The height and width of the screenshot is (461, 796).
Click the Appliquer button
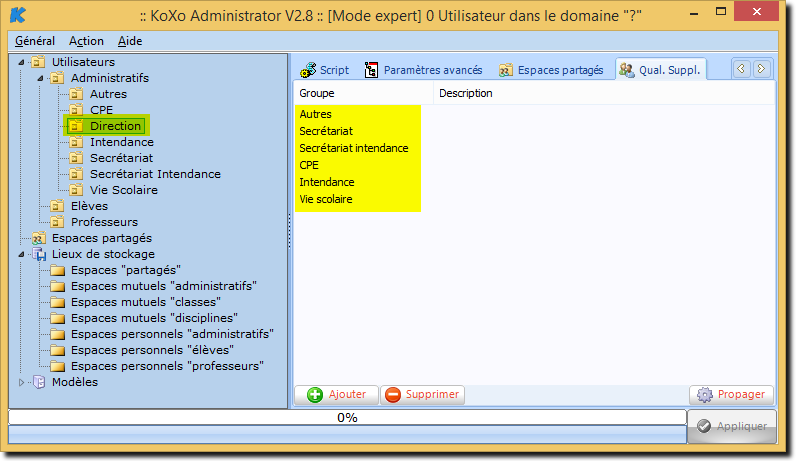coord(732,426)
